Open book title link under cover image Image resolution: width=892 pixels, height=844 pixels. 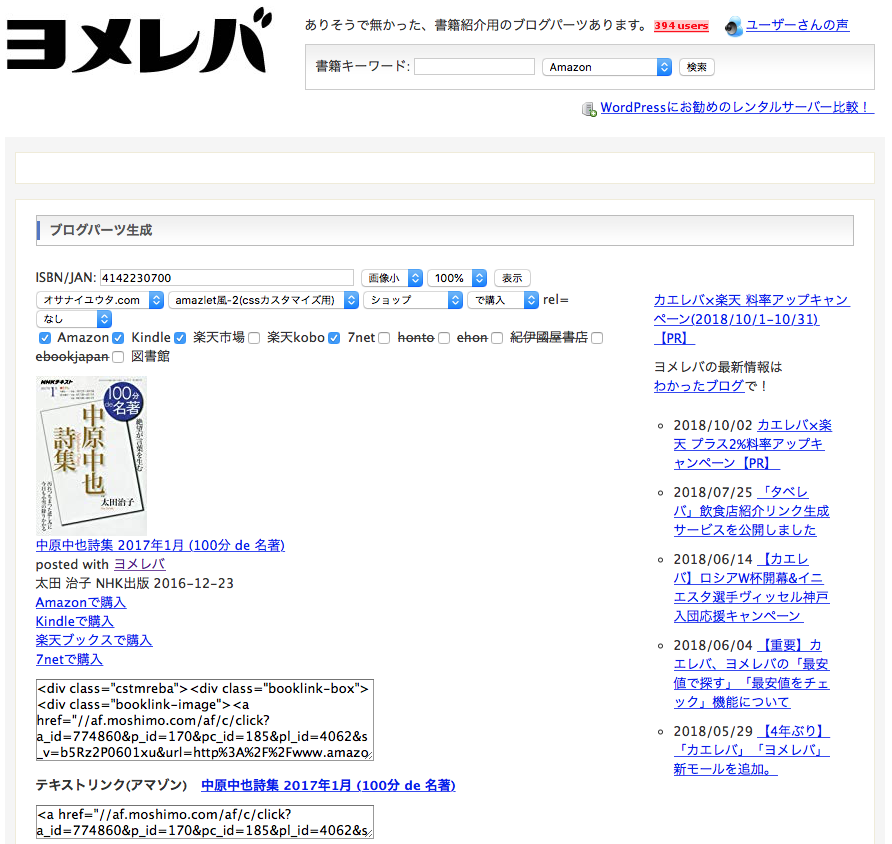click(x=160, y=545)
